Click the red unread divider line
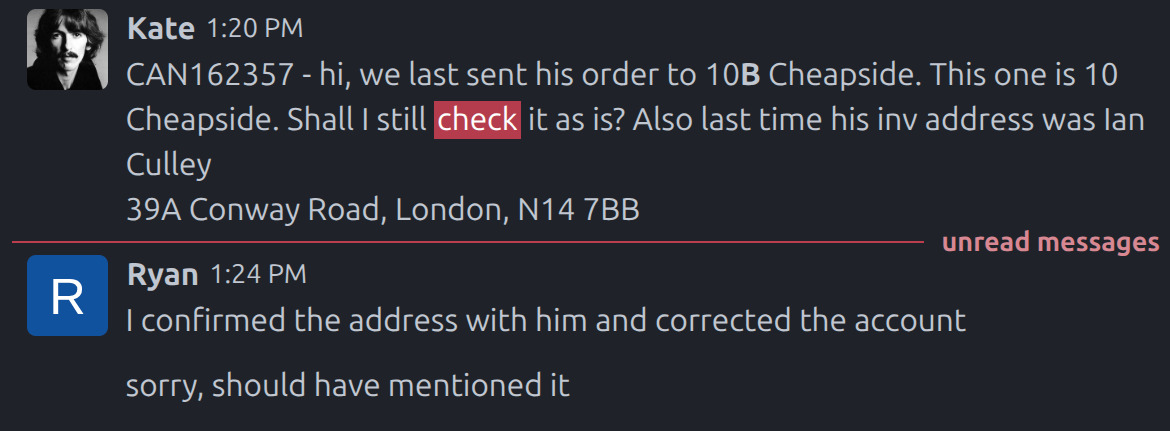This screenshot has height=431, width=1170. (468, 242)
